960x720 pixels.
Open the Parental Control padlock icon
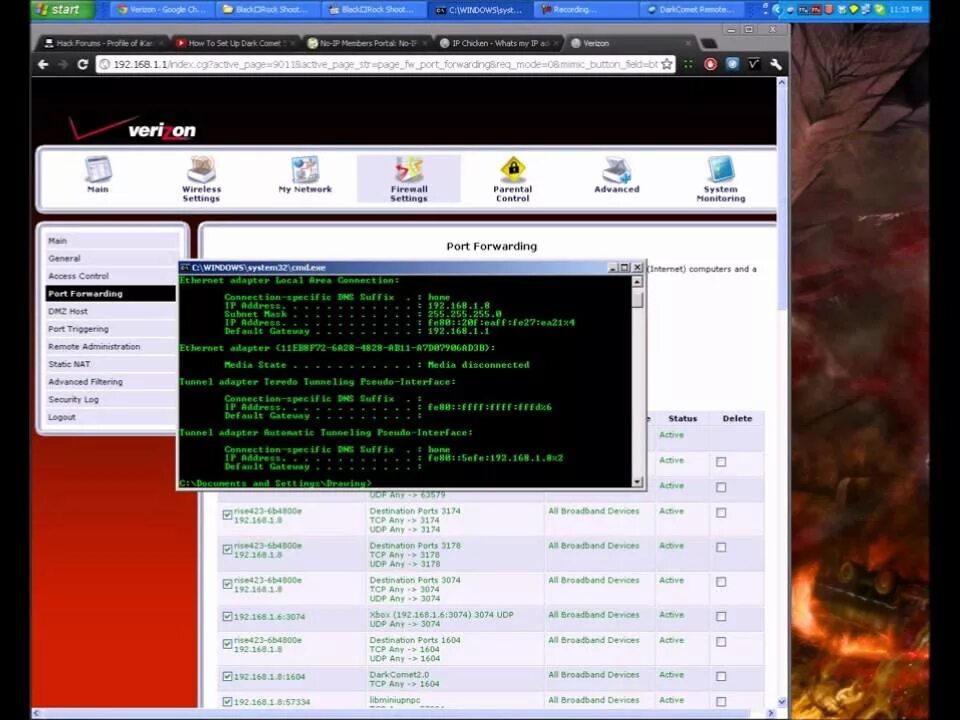click(513, 170)
